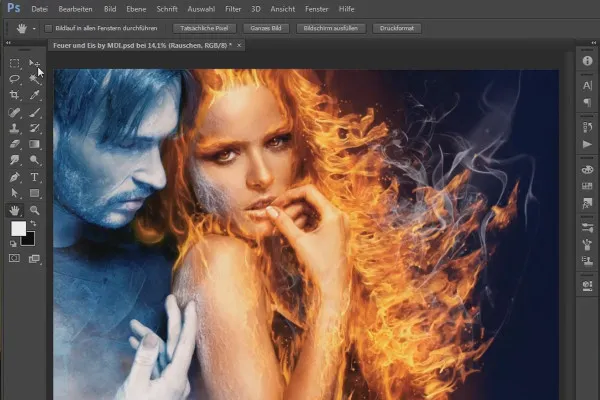Select the Crop tool

point(15,95)
